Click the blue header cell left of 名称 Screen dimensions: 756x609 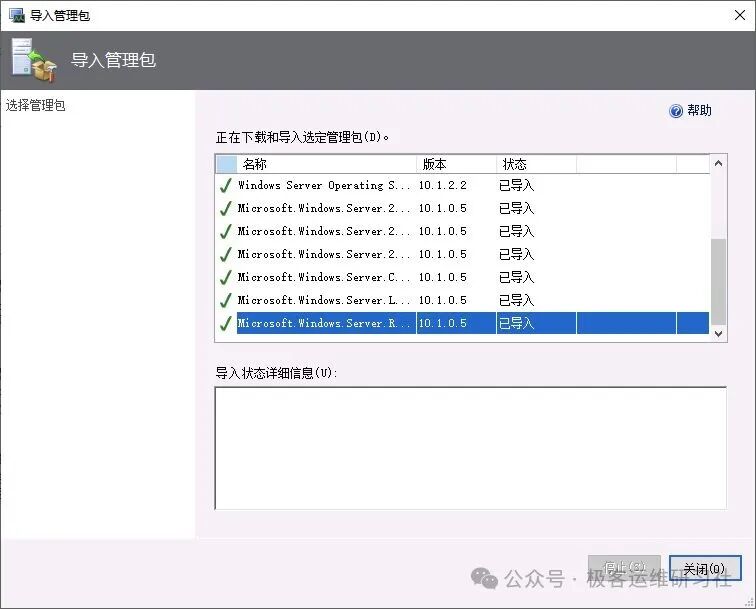(x=226, y=164)
